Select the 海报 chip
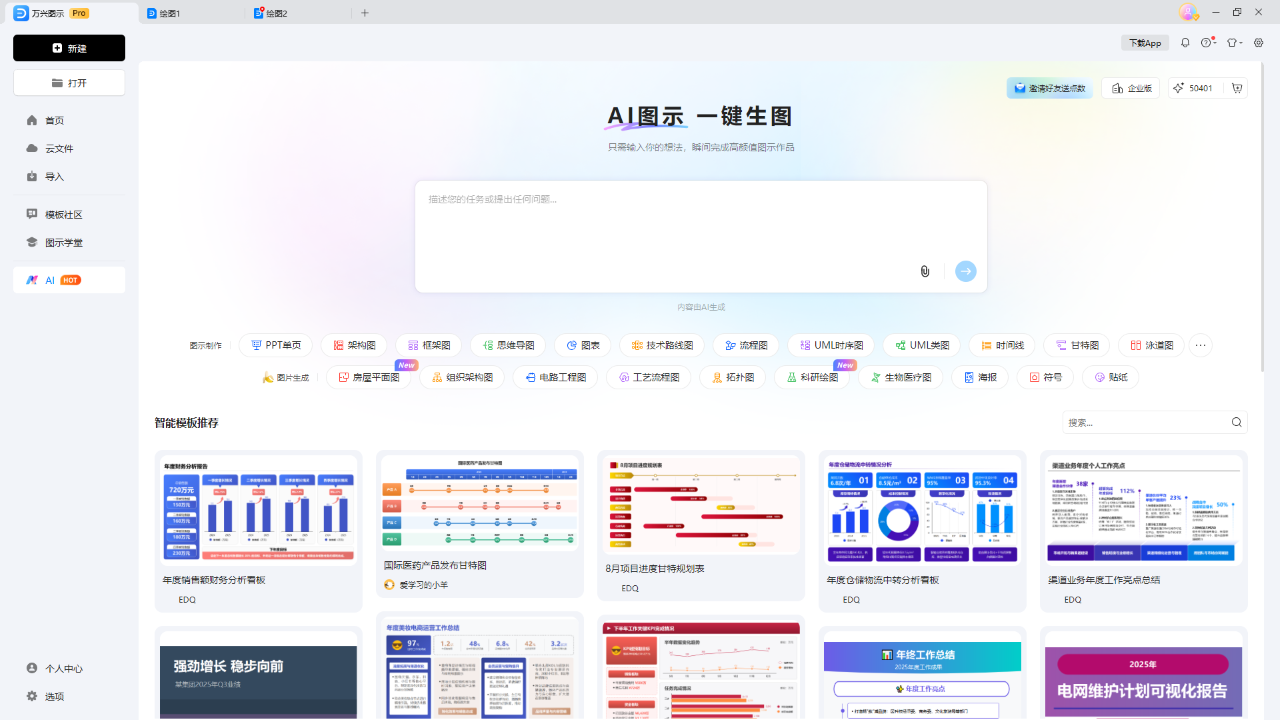Viewport: 1280px width, 720px height. point(979,377)
